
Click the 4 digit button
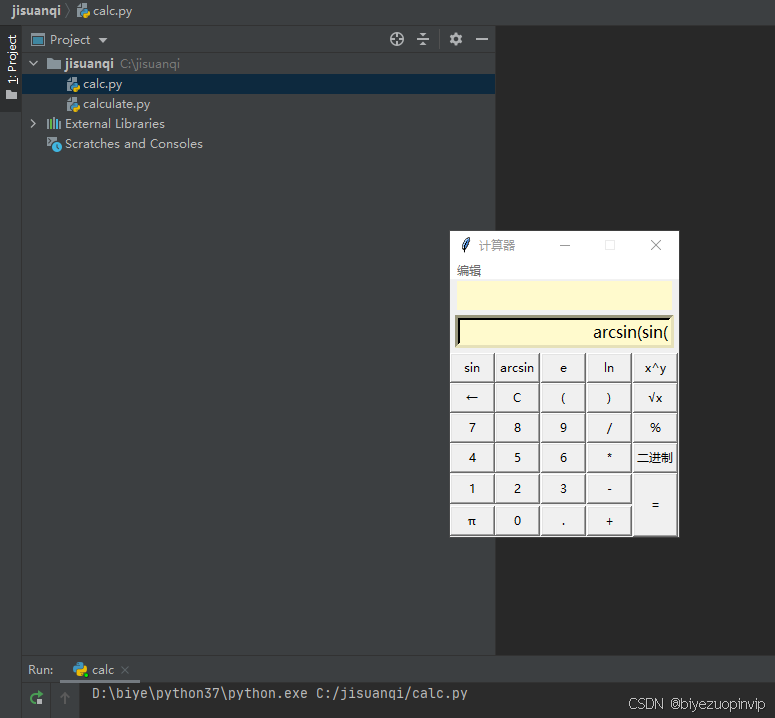[x=472, y=458]
